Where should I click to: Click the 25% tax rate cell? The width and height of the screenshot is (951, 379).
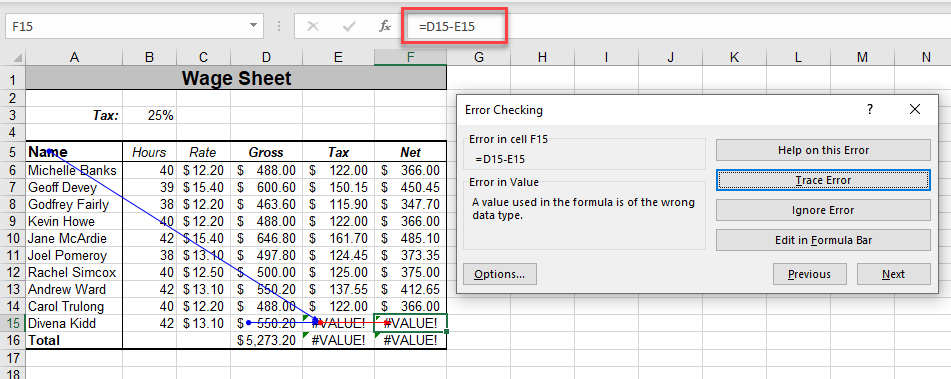point(150,115)
